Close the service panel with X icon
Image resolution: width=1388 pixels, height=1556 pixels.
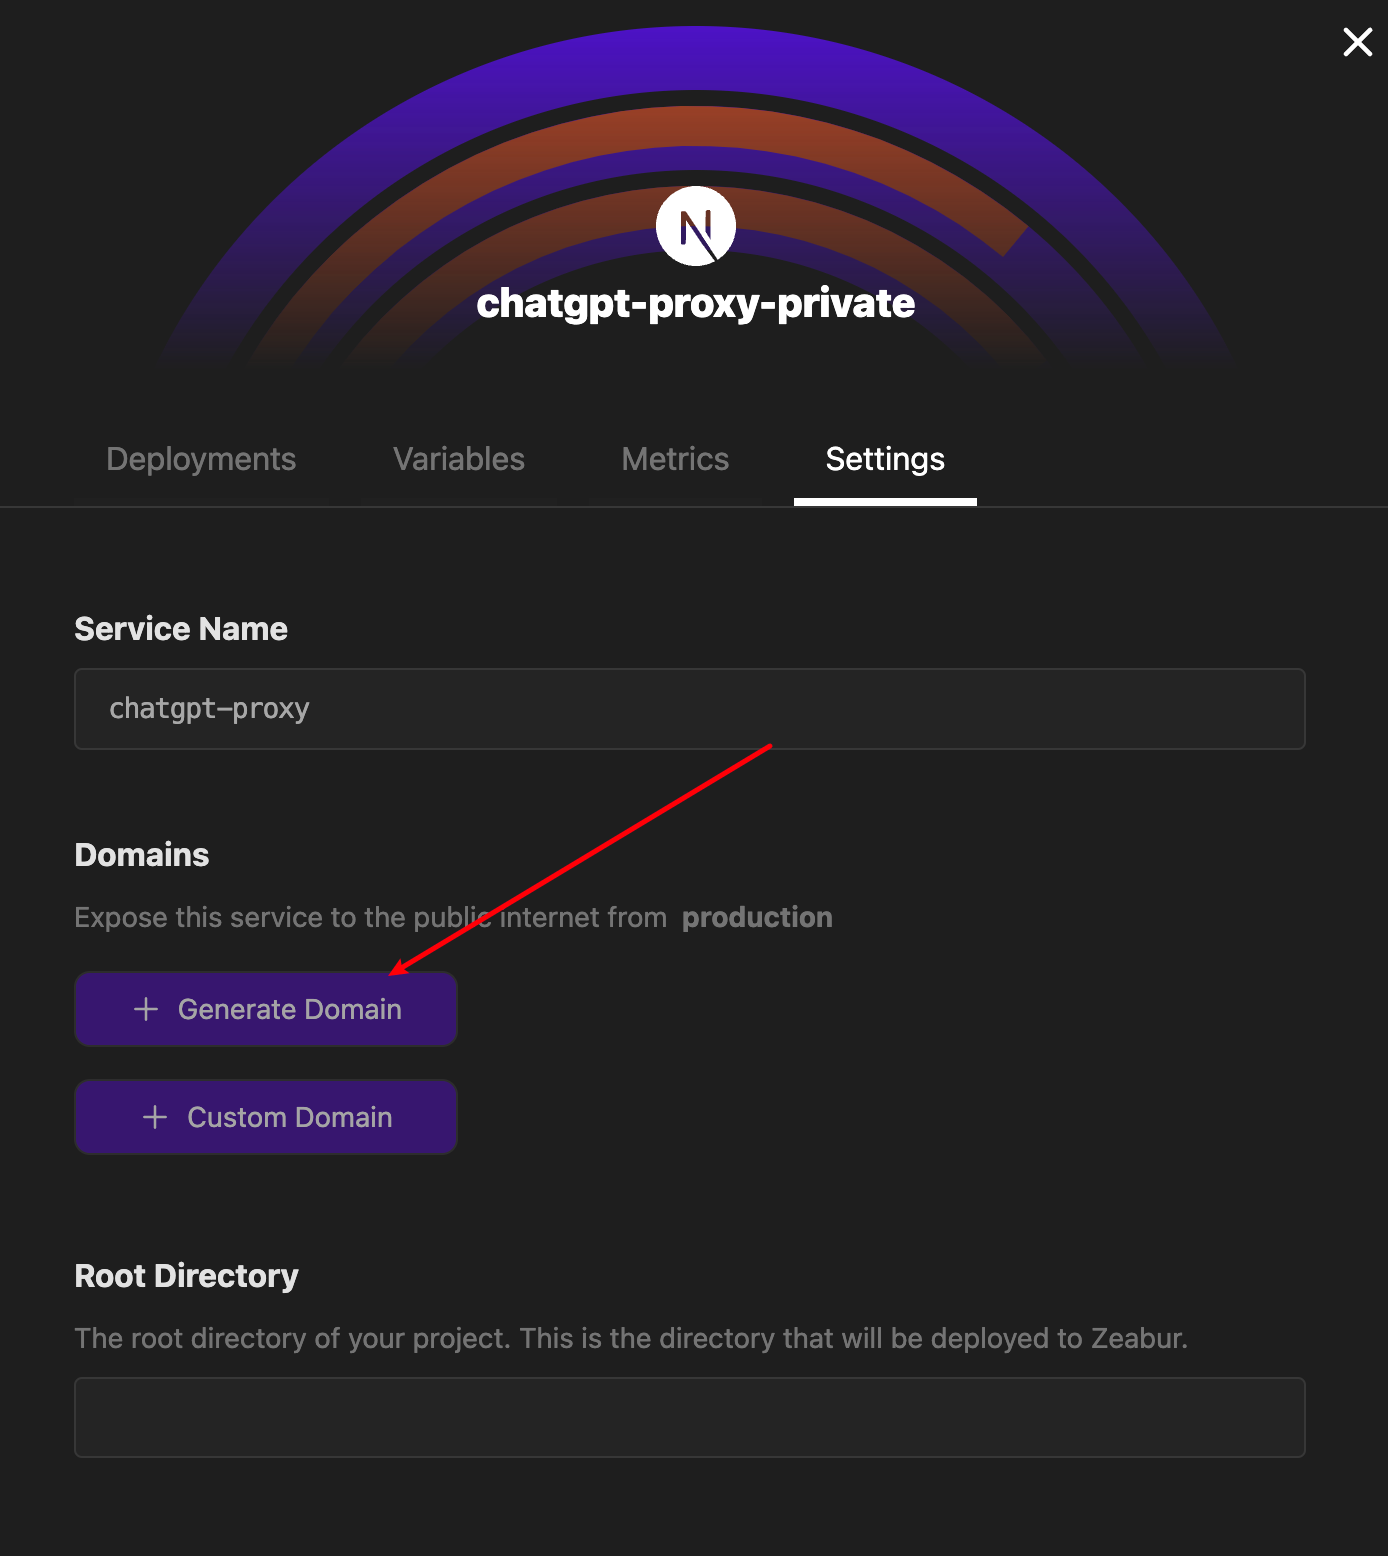pos(1357,42)
